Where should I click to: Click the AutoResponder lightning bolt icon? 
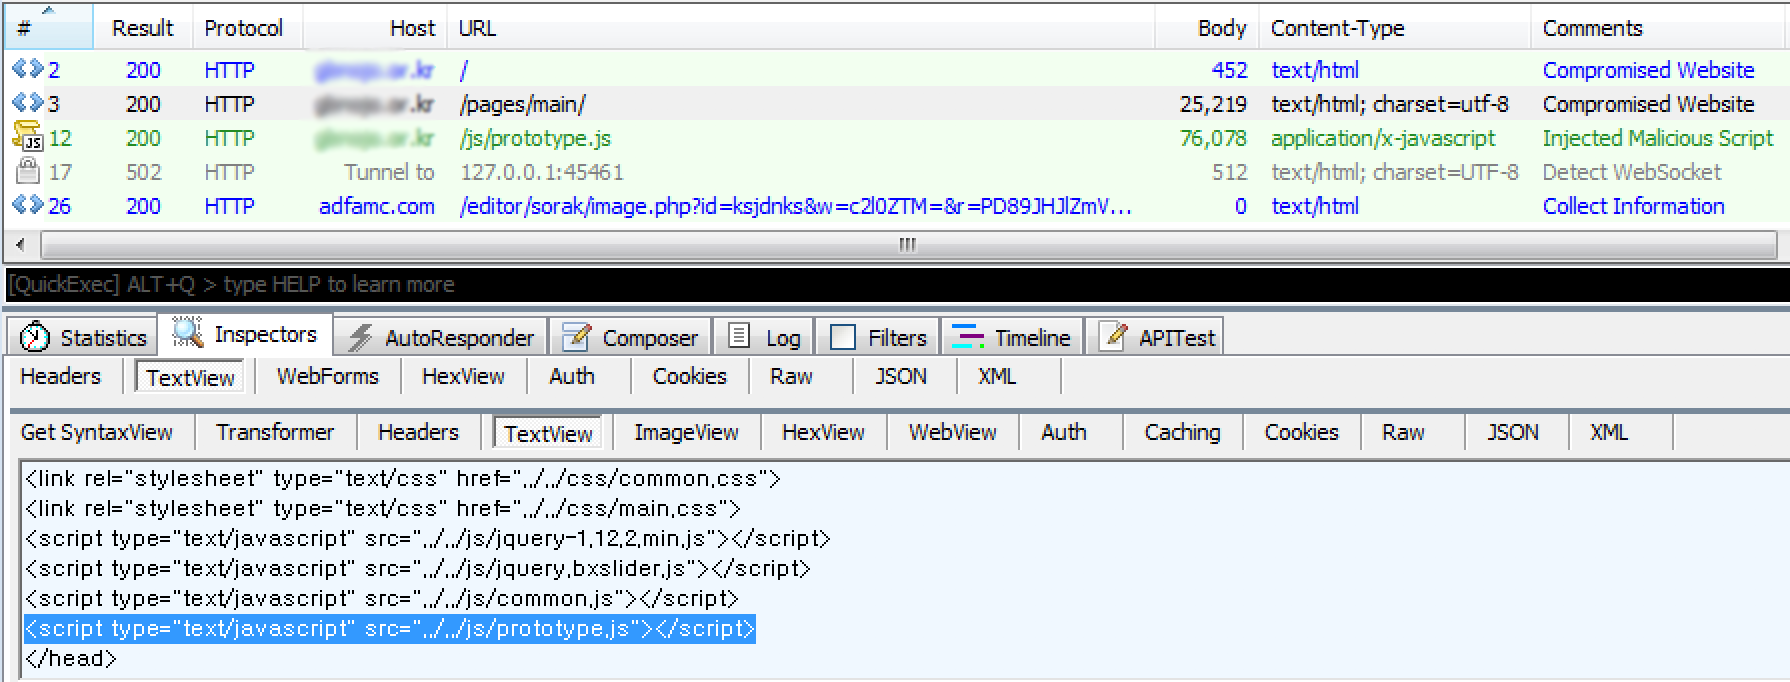pos(360,337)
